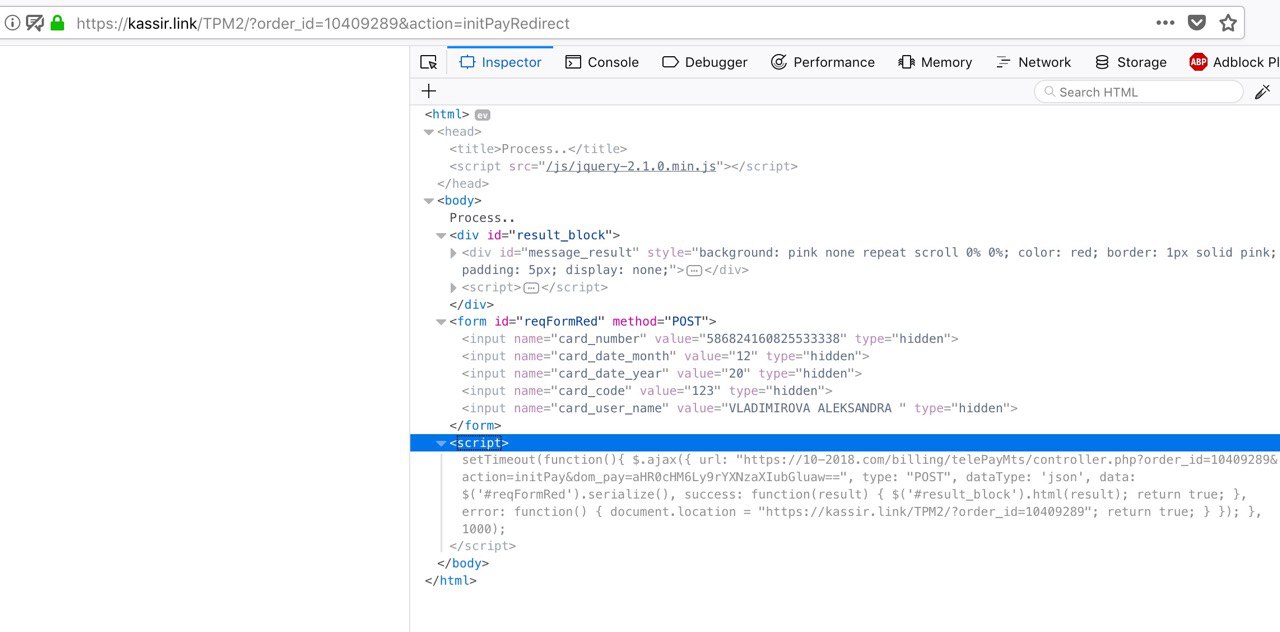Click the tracking protection shield icon
Screen dimensions: 1280x632
[x=34, y=22]
